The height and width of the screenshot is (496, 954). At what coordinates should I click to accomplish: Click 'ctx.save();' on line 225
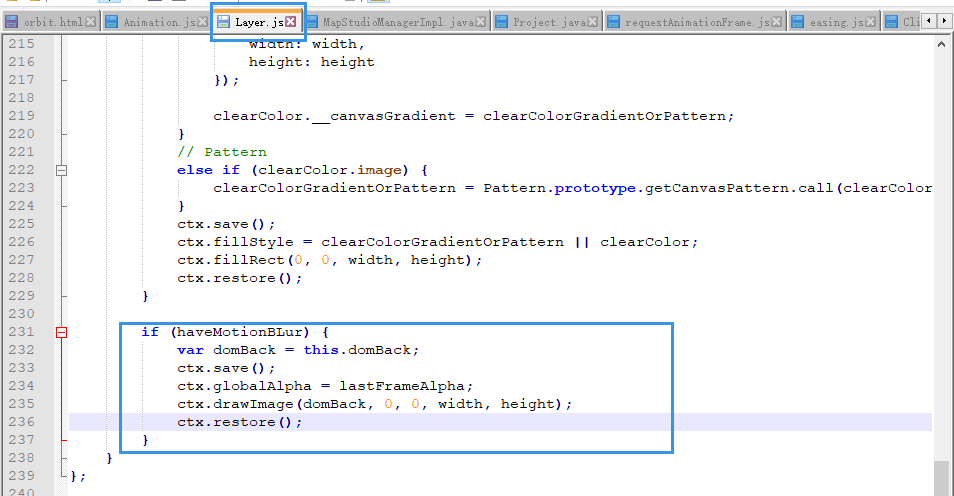point(226,224)
